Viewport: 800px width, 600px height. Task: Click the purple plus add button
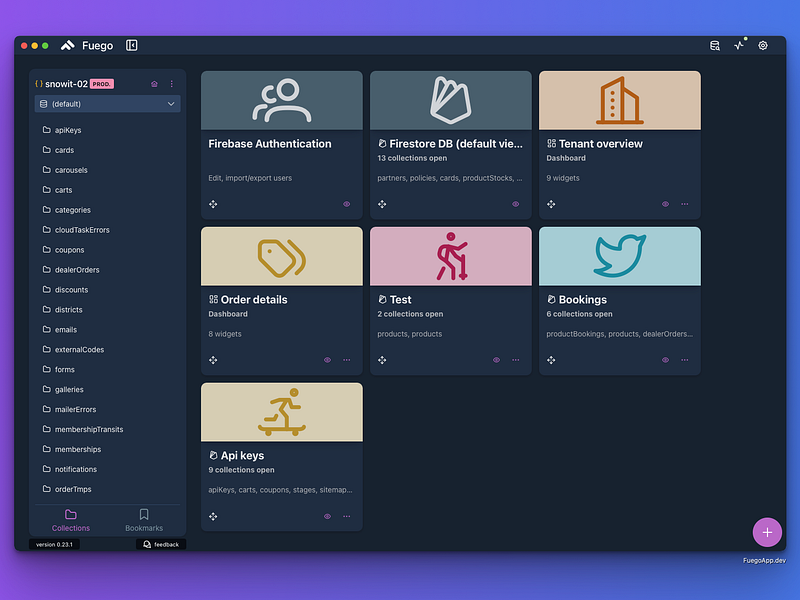[x=767, y=532]
